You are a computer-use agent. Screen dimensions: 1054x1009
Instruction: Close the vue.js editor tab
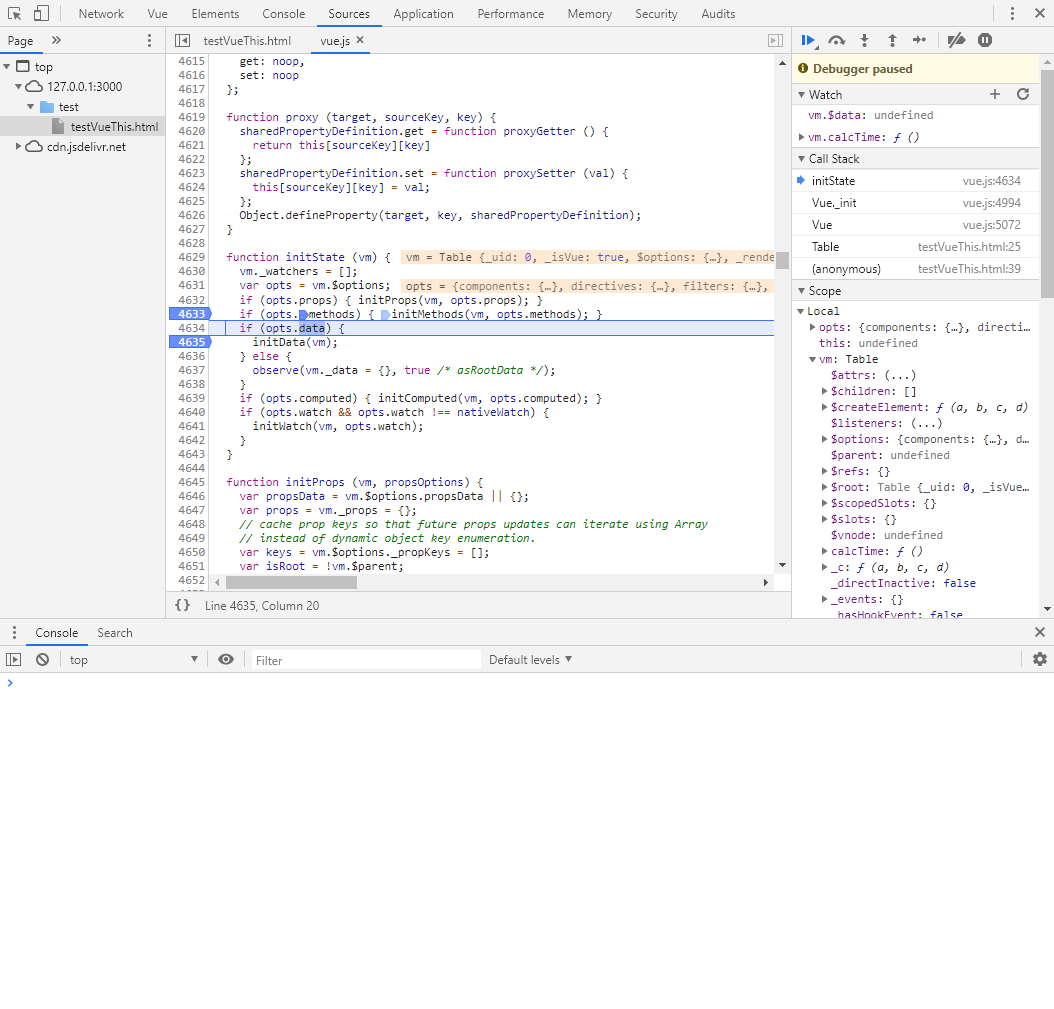click(360, 40)
